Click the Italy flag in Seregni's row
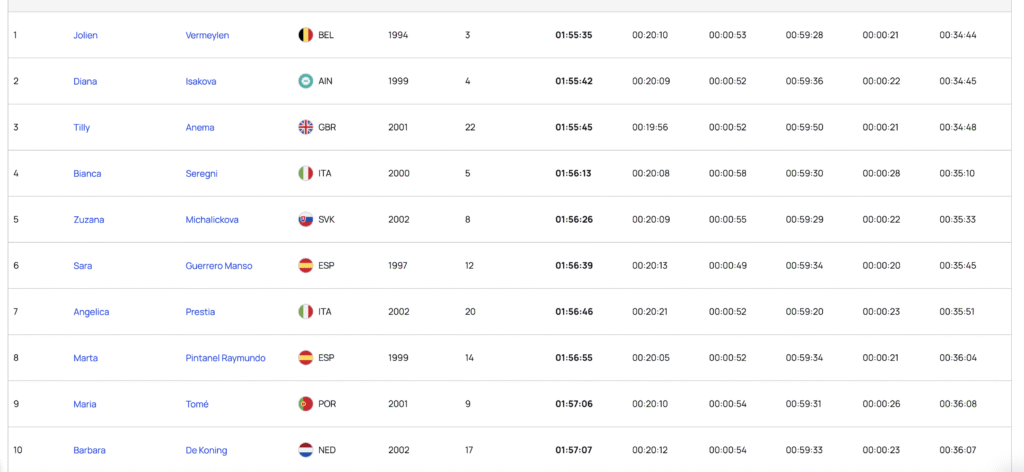This screenshot has height=472, width=1024. (306, 173)
